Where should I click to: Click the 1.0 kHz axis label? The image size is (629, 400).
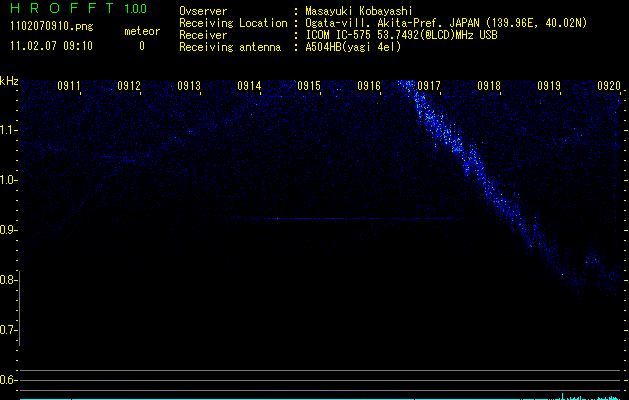point(7,180)
